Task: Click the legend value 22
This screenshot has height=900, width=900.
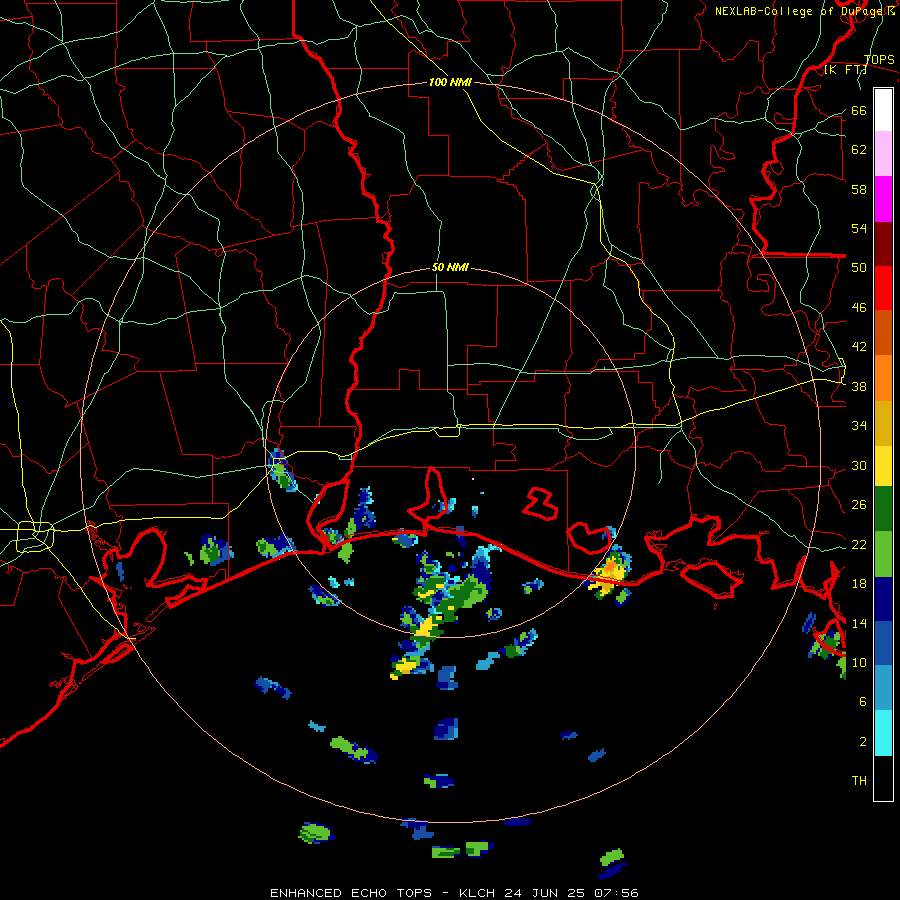Action: tap(859, 545)
